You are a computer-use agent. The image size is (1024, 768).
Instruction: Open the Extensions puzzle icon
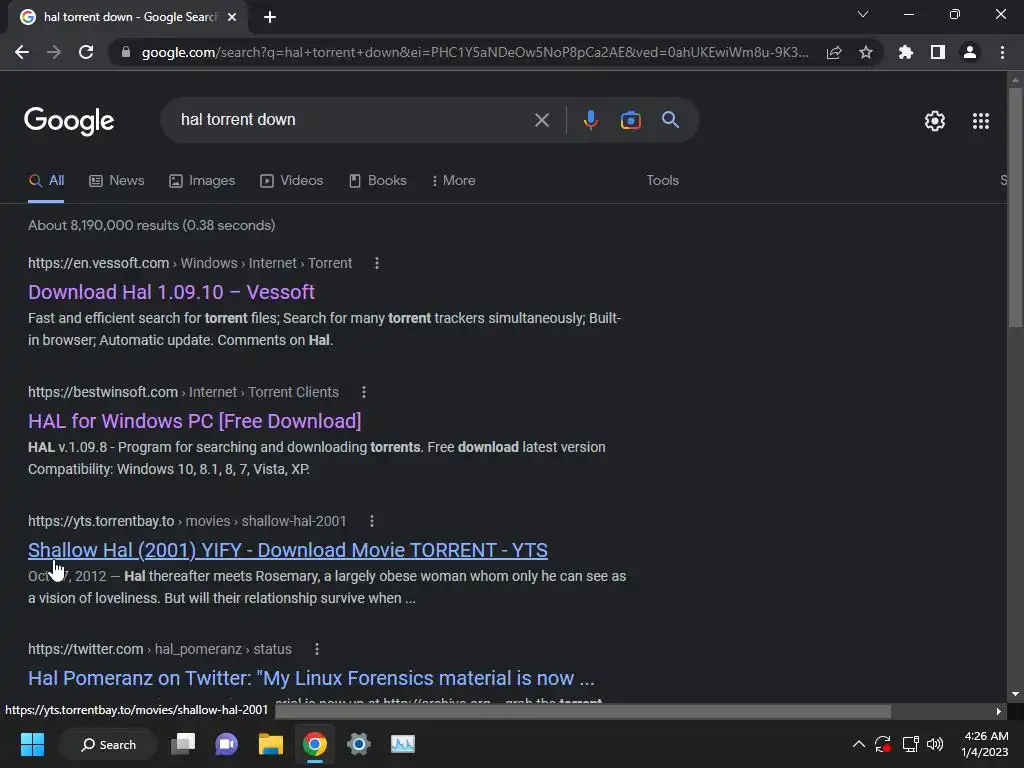pos(906,52)
